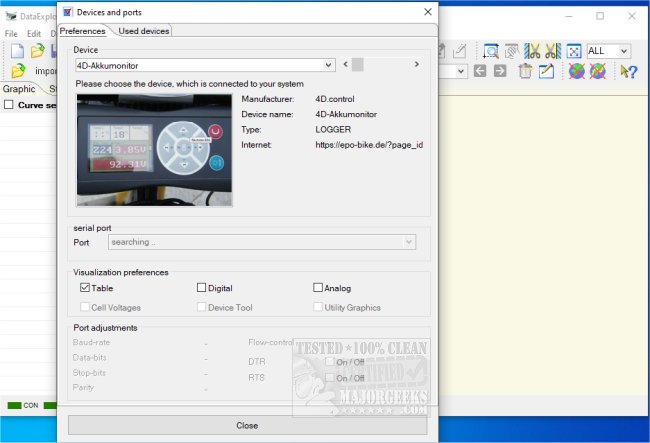650x443 pixels.
Task: Click the second crossed-out globe icon
Action: tap(598, 71)
